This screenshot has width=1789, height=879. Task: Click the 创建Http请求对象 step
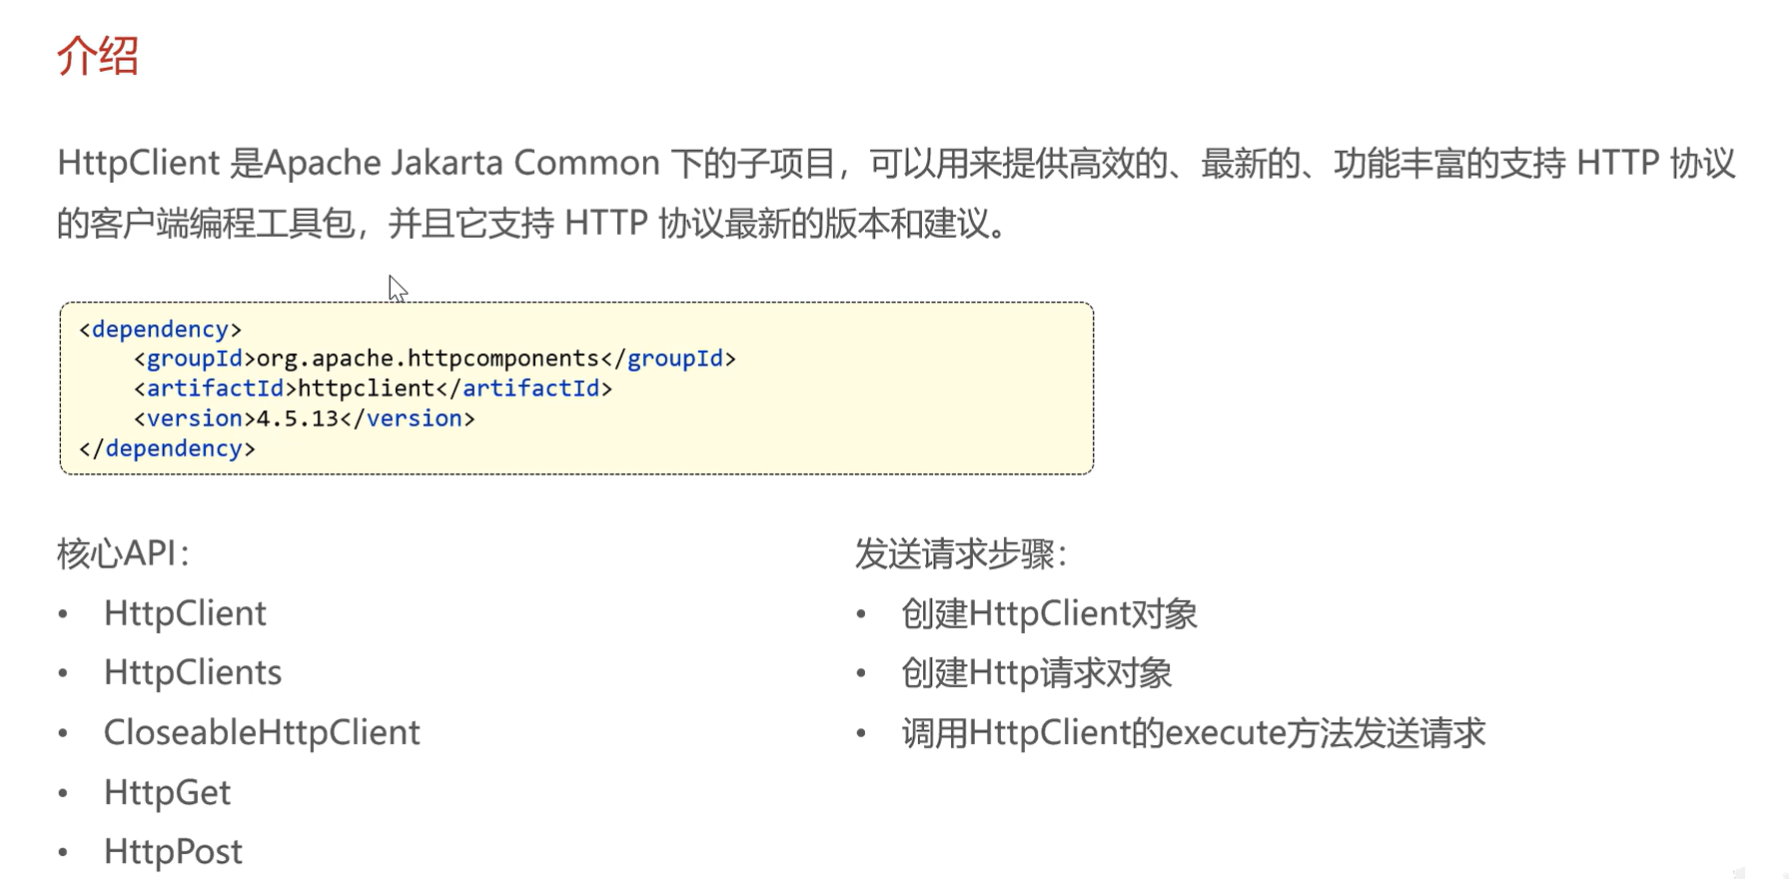click(1035, 673)
